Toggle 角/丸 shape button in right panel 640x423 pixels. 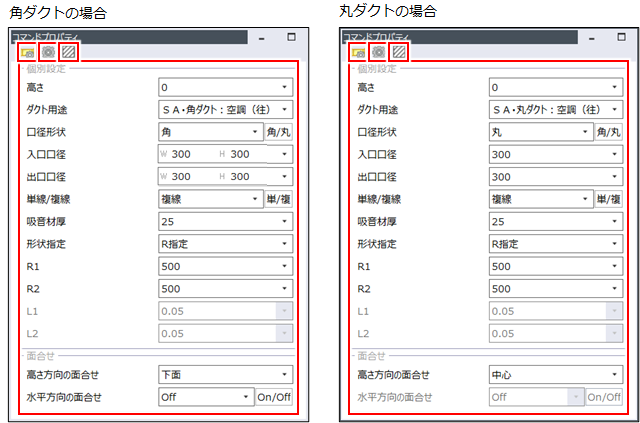pos(610,131)
